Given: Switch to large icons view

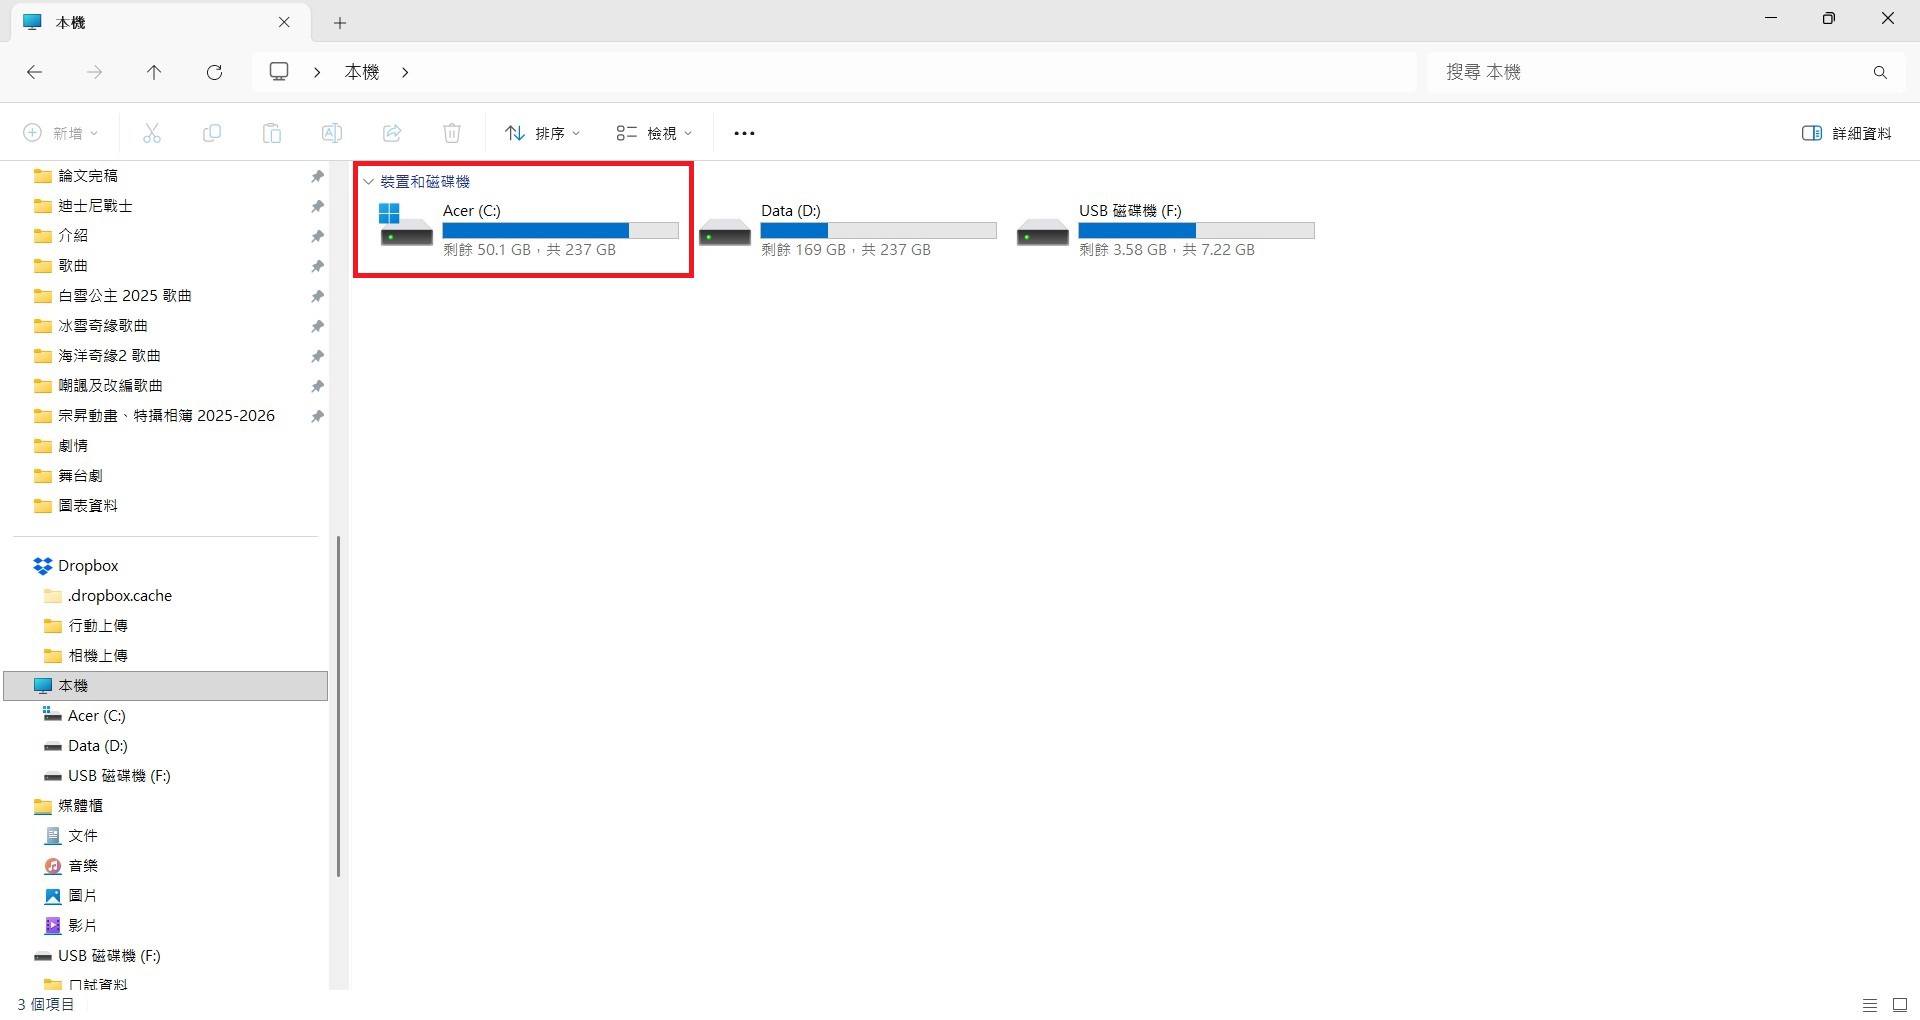Looking at the screenshot, I should click(x=1900, y=1005).
